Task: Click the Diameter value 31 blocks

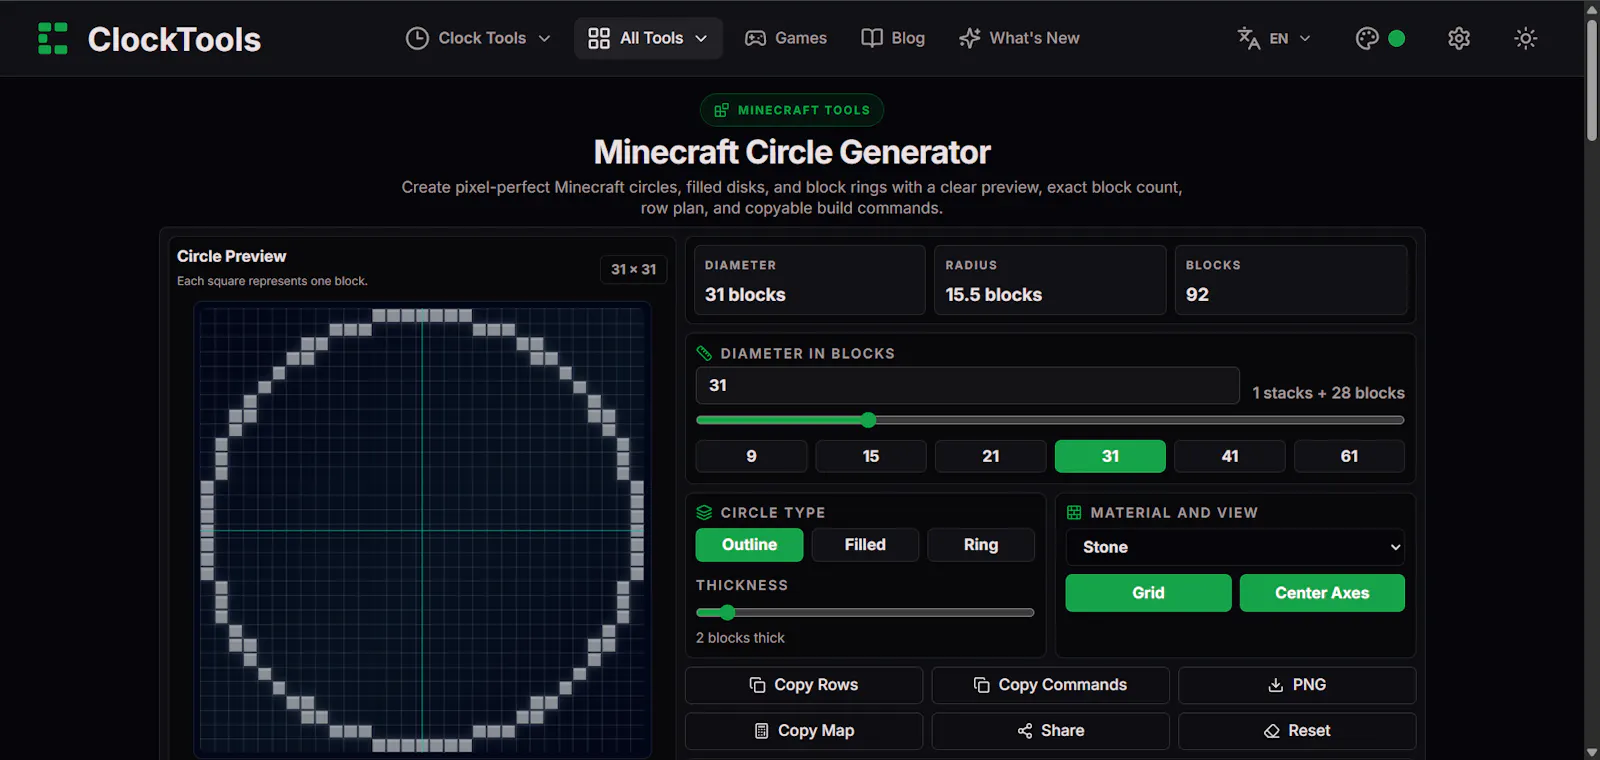Action: click(745, 295)
